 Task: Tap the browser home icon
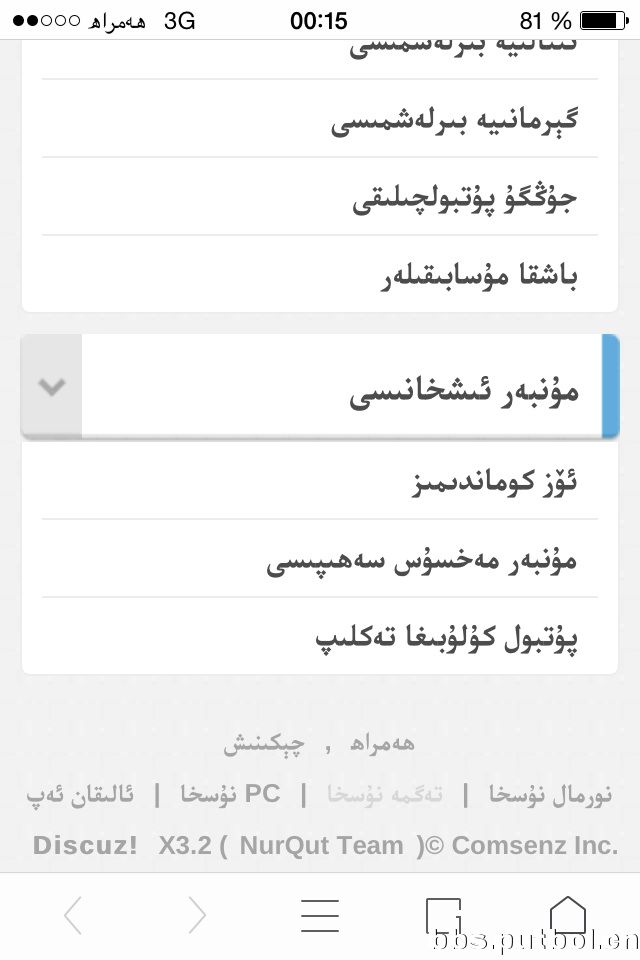click(x=568, y=915)
